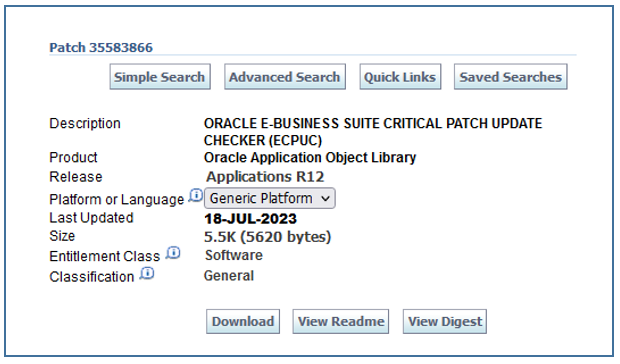Go to Saved Searches
This screenshot has width=620, height=364.
pyautogui.click(x=510, y=77)
